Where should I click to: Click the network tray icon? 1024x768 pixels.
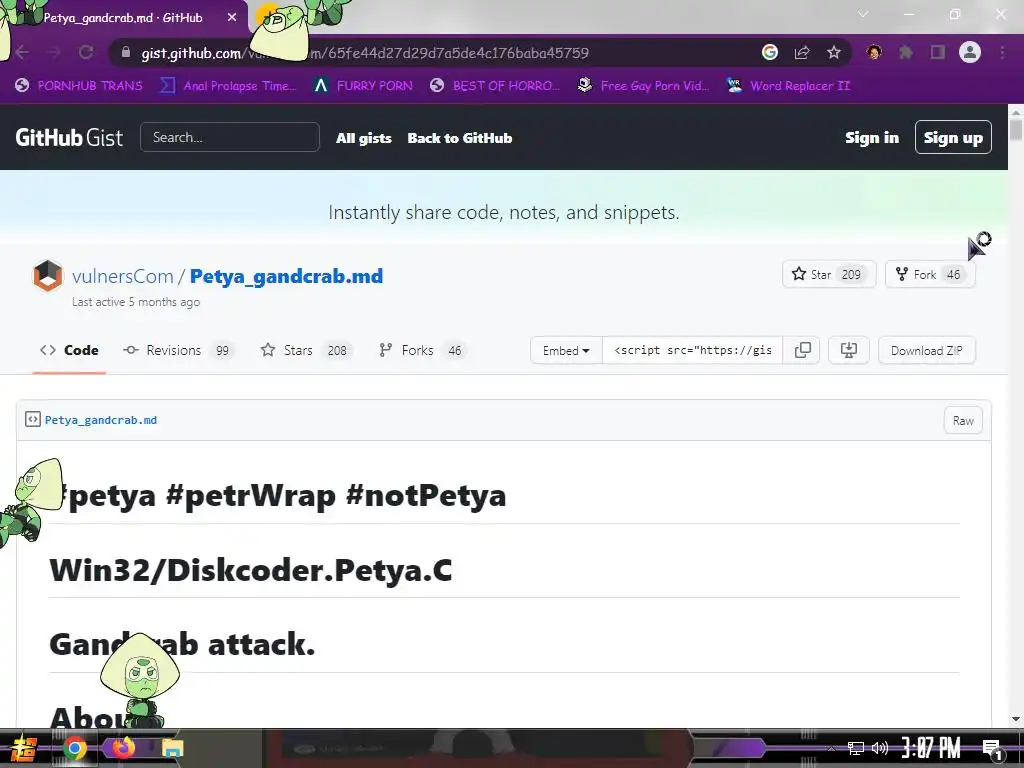pos(855,748)
